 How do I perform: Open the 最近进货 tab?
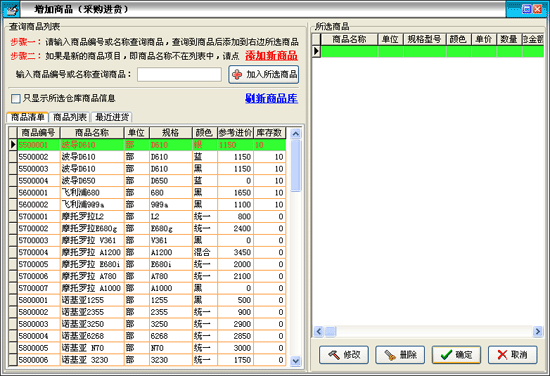(112, 117)
